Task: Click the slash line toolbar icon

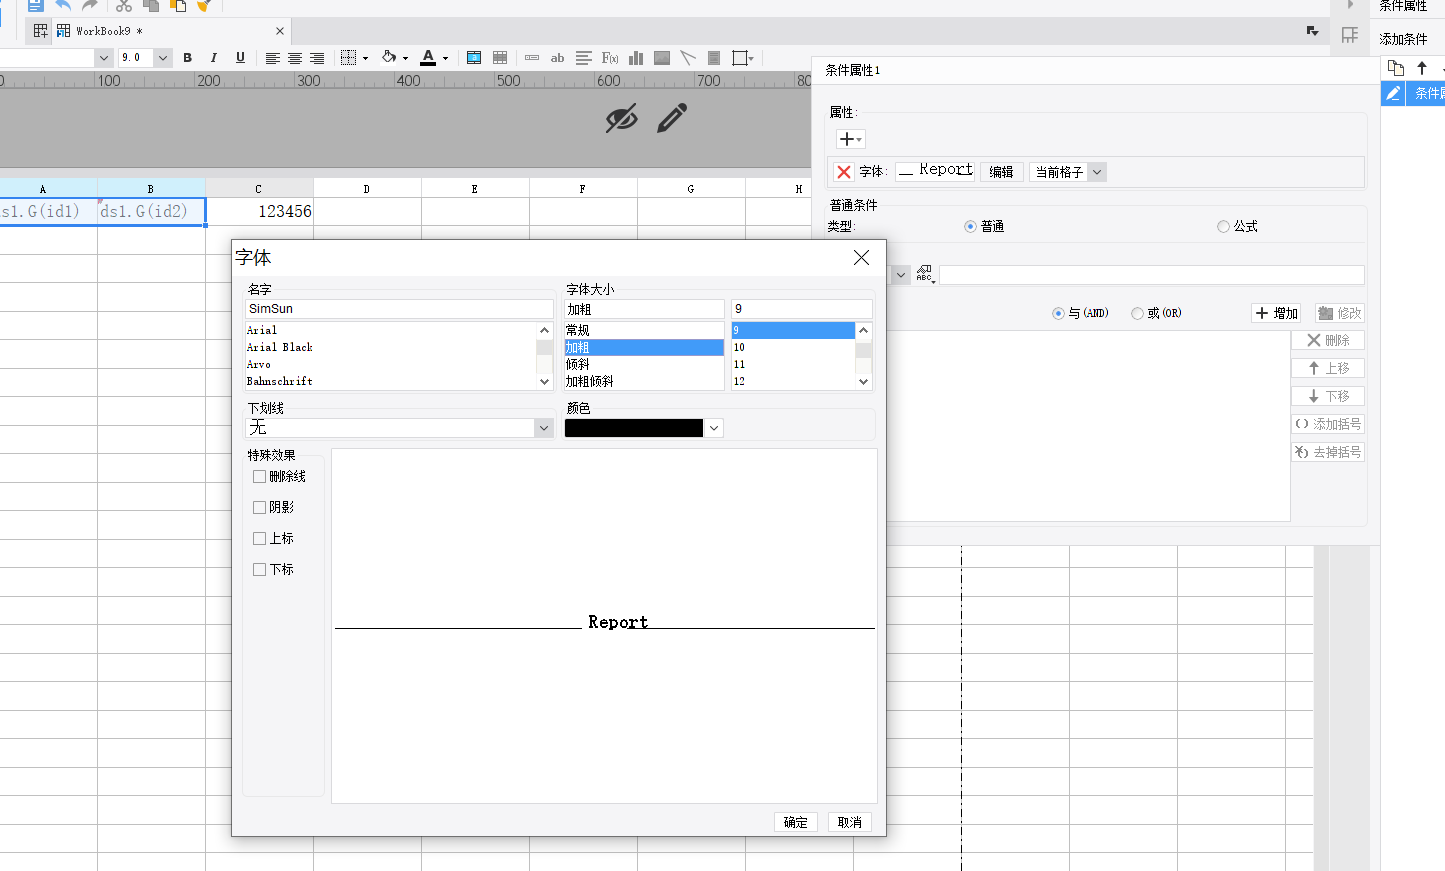Action: (x=688, y=58)
